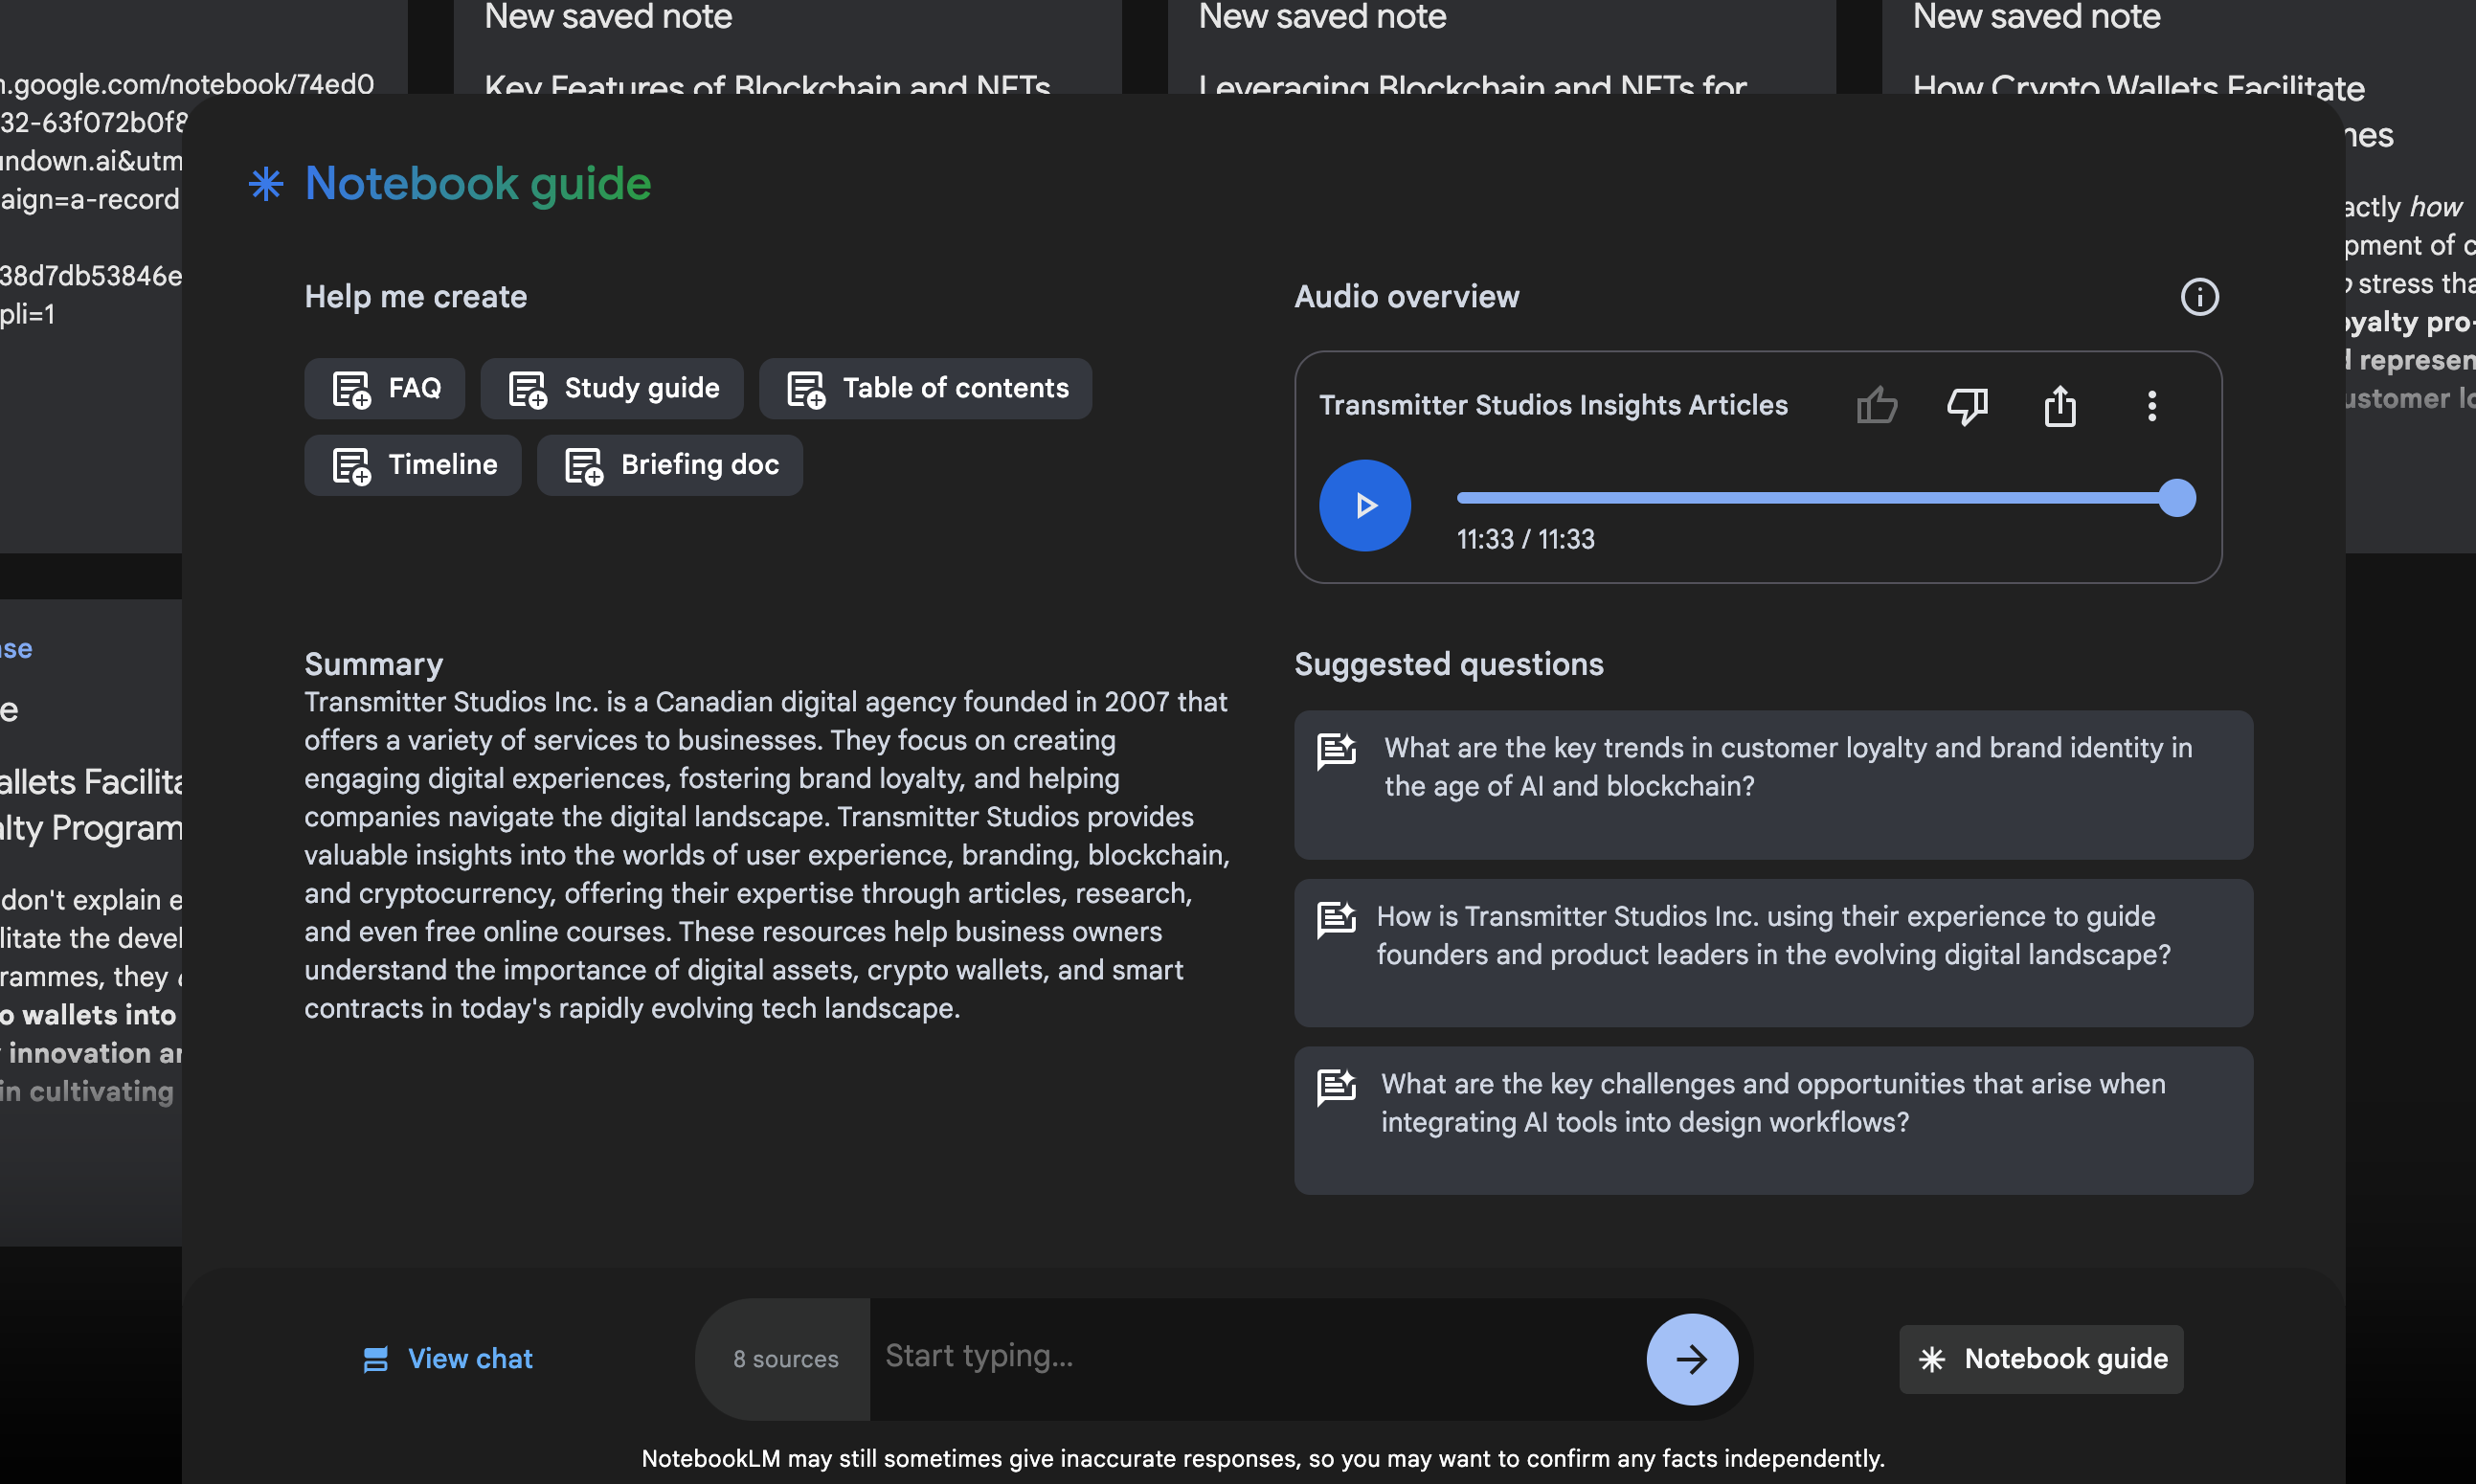Click the thumbs down icon on audio
This screenshot has height=1484, width=2476.
[1968, 405]
